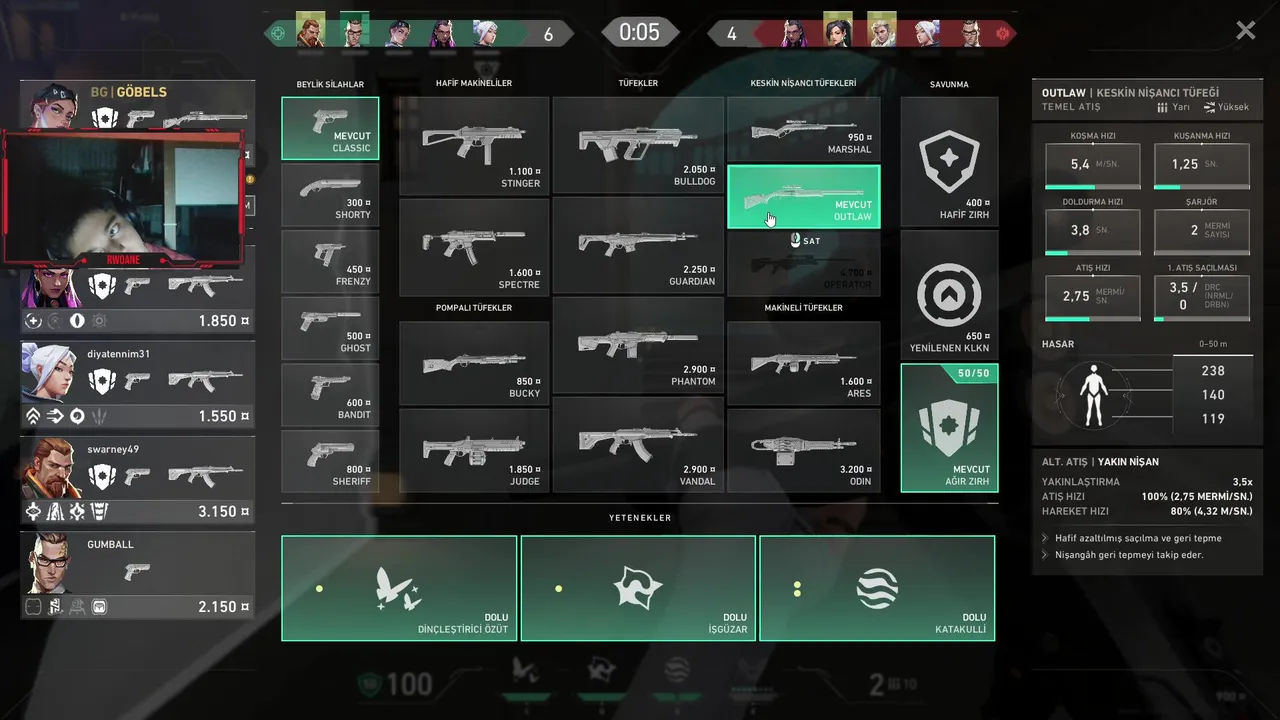
Task: Buy the Bandit sidearm
Action: pos(330,395)
